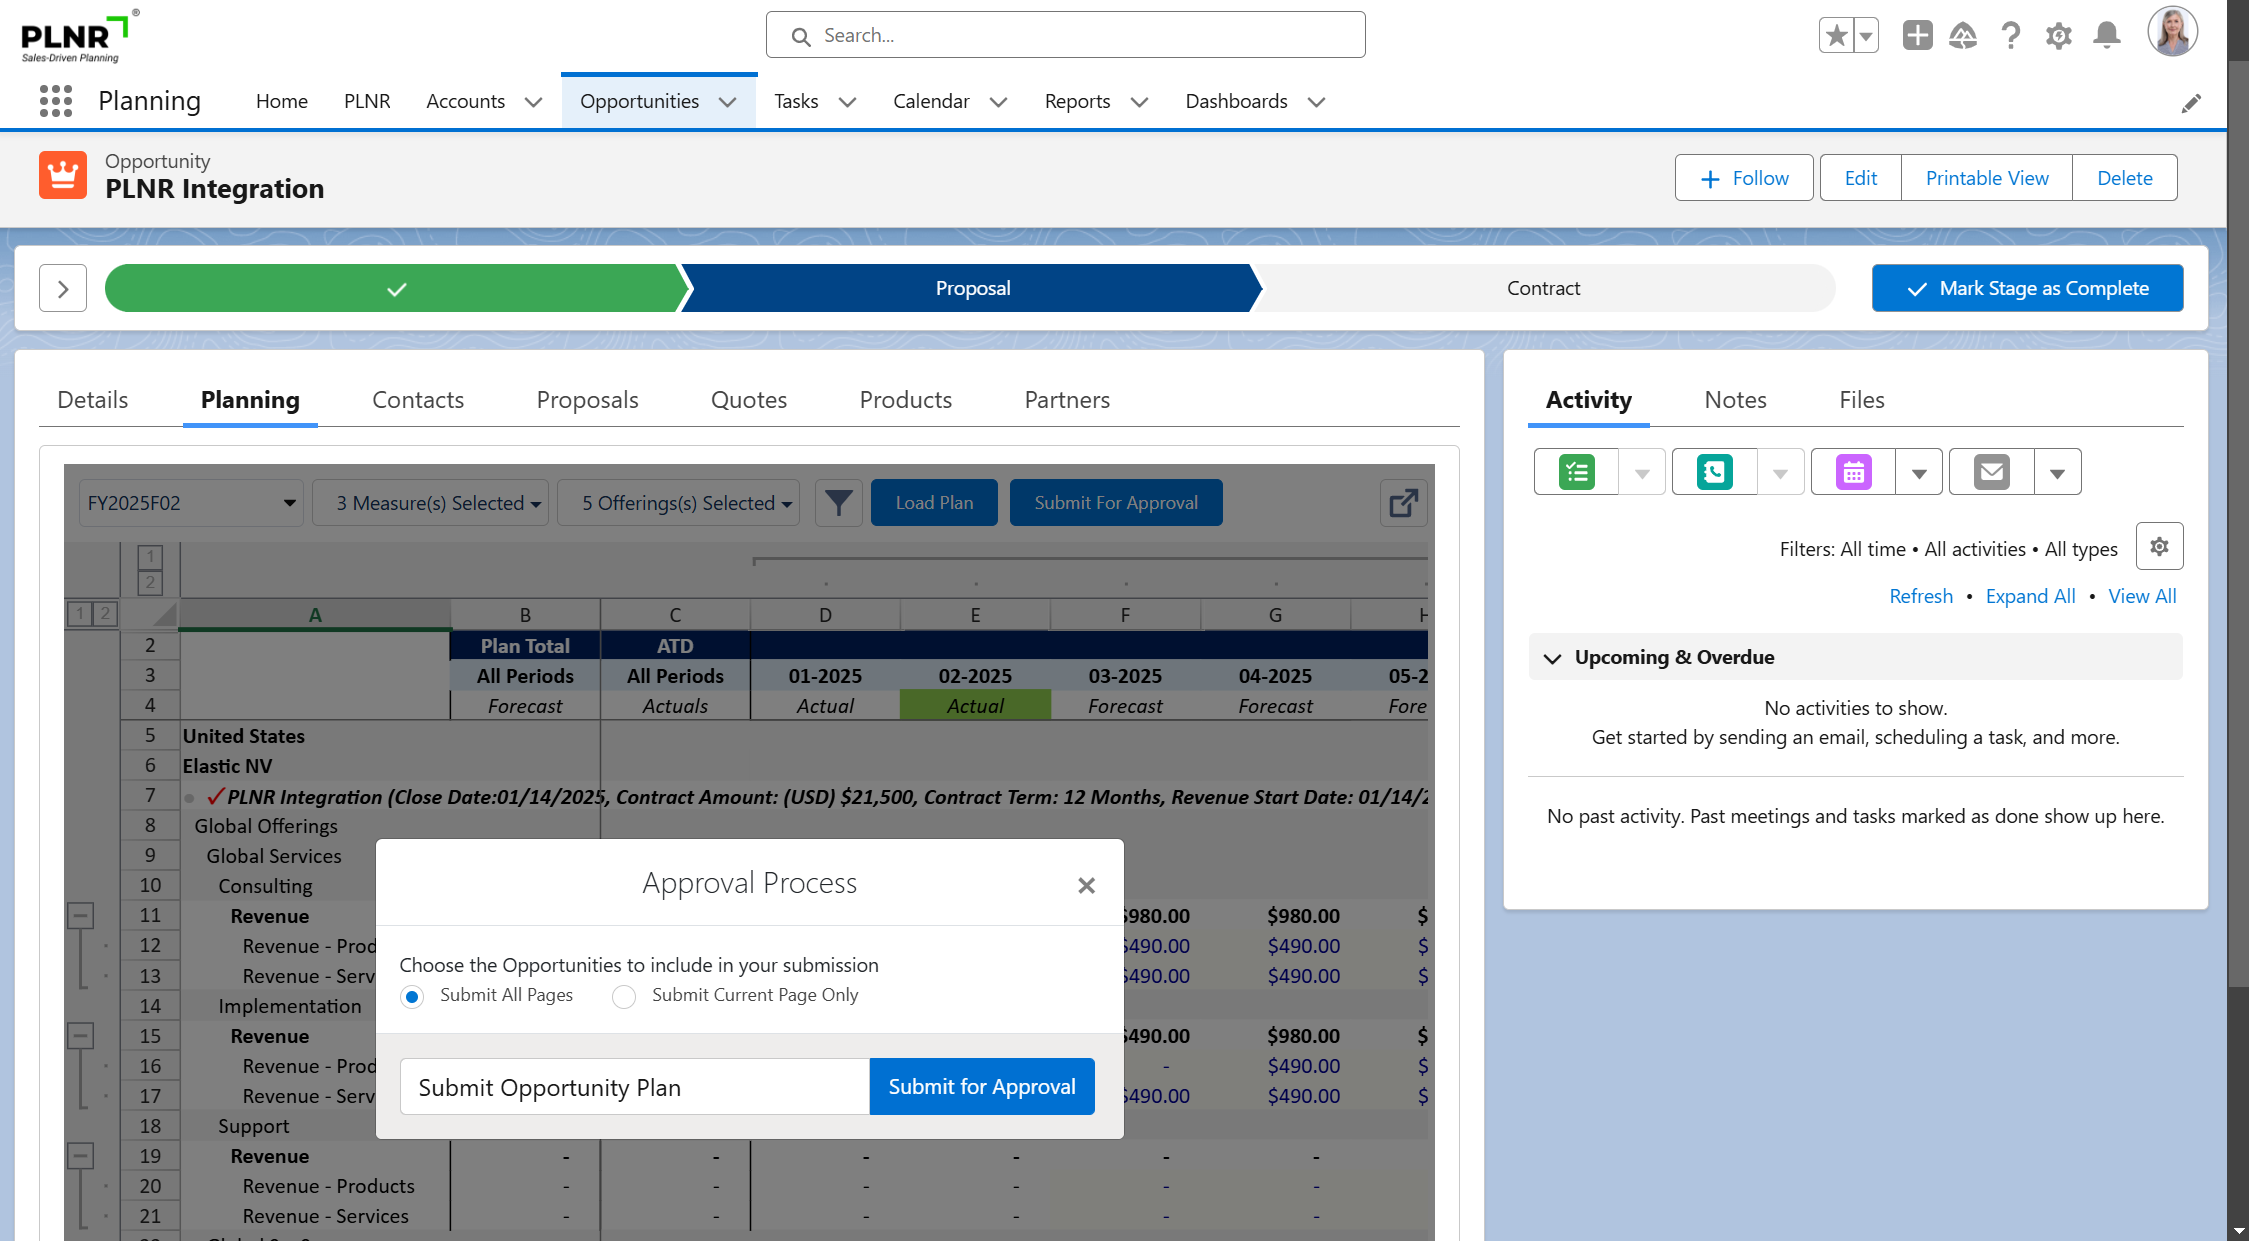Image resolution: width=2249 pixels, height=1241 pixels.
Task: Select Submit Current Page Only radio option
Action: pyautogui.click(x=624, y=997)
